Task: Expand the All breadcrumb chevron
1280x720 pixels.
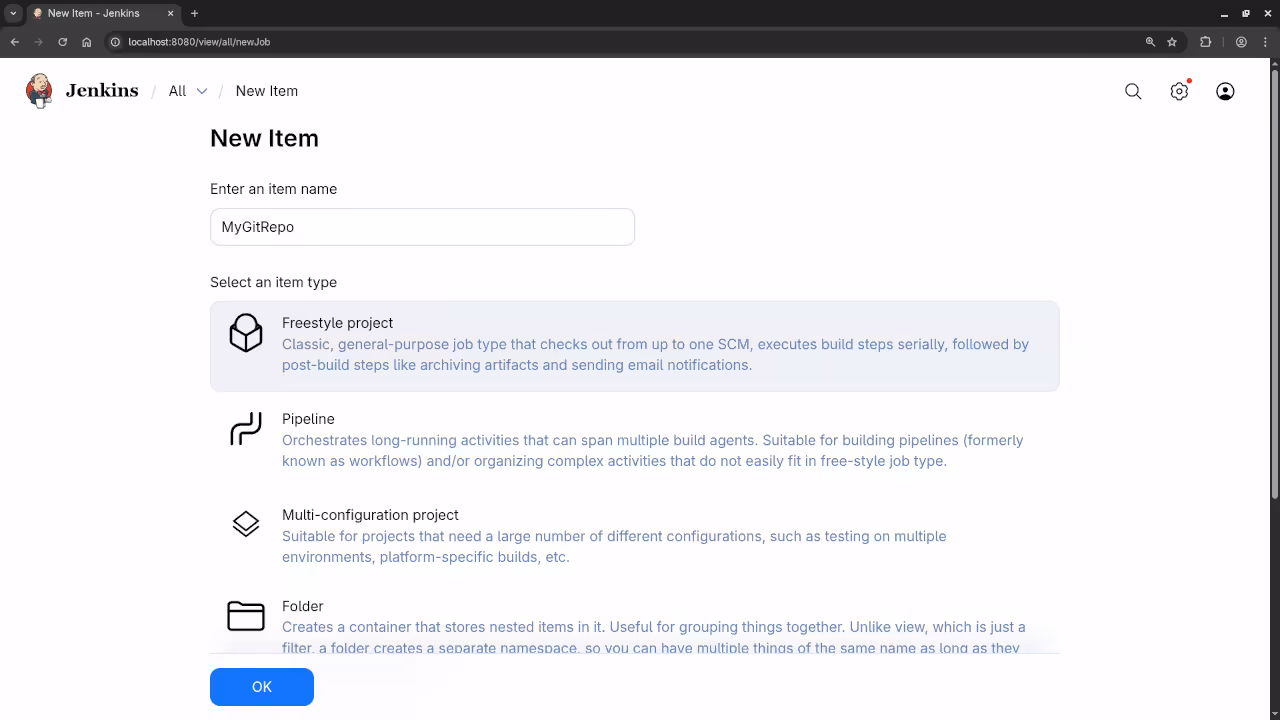Action: tap(202, 91)
